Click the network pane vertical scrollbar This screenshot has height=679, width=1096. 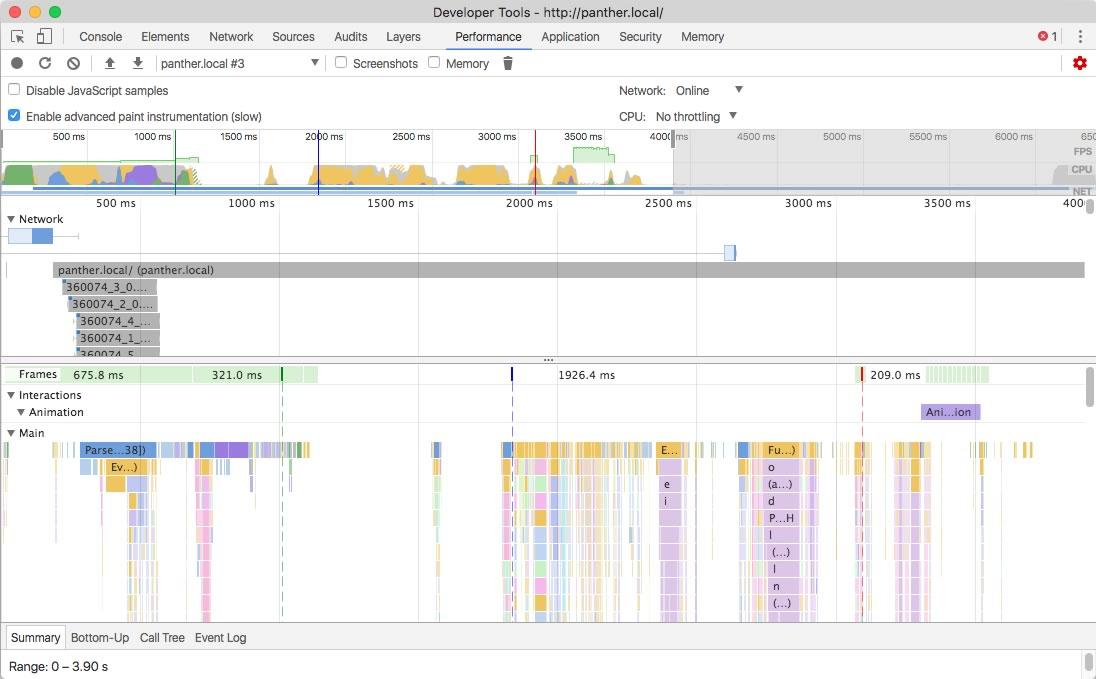[x=1089, y=206]
